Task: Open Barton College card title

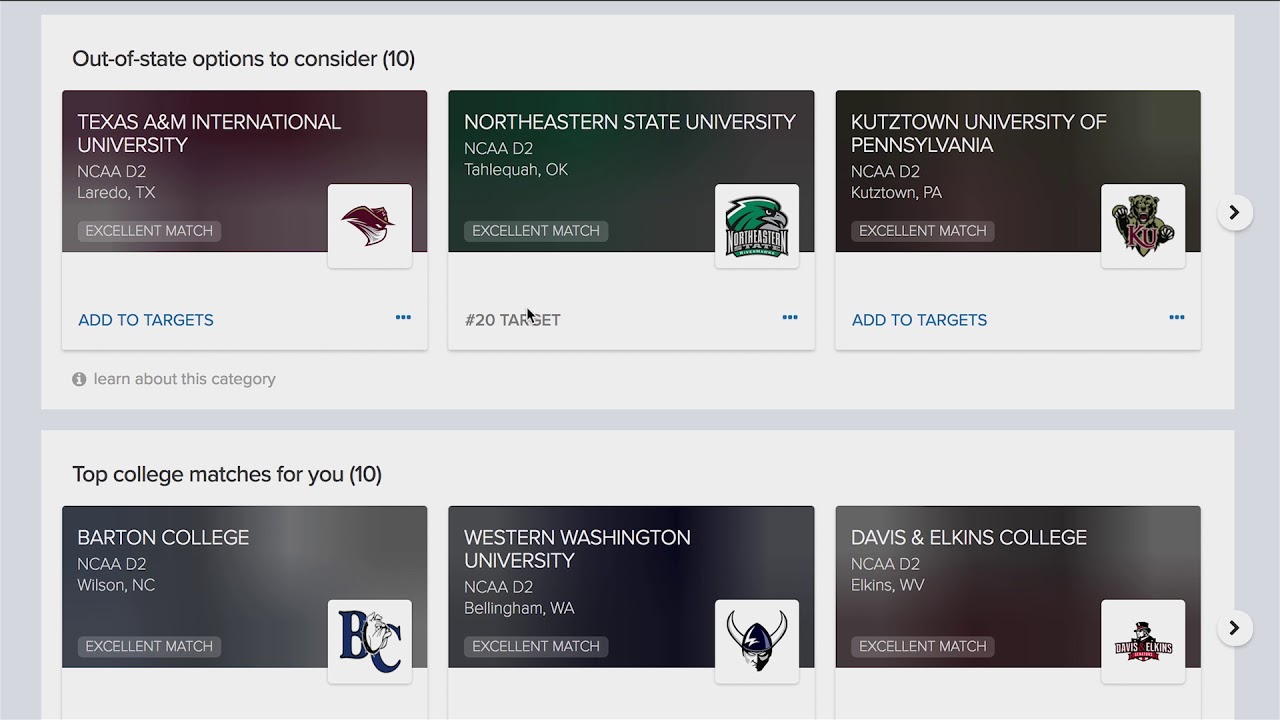Action: [x=163, y=537]
